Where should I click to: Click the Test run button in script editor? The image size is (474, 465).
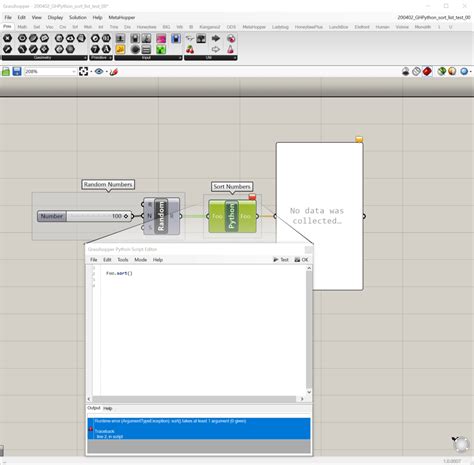[281, 260]
